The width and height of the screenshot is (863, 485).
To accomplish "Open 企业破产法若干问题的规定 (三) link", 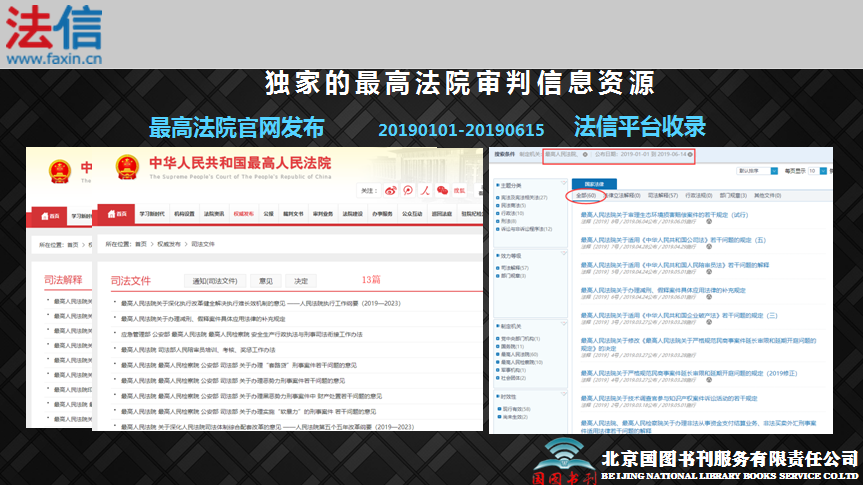I will [679, 315].
